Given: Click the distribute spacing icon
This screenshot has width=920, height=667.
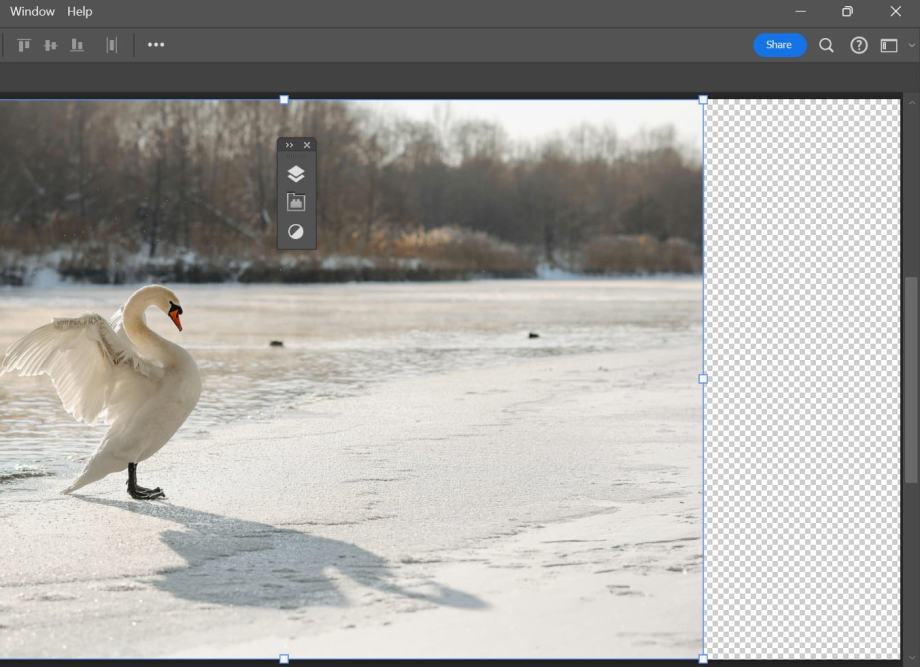Looking at the screenshot, I should (112, 45).
